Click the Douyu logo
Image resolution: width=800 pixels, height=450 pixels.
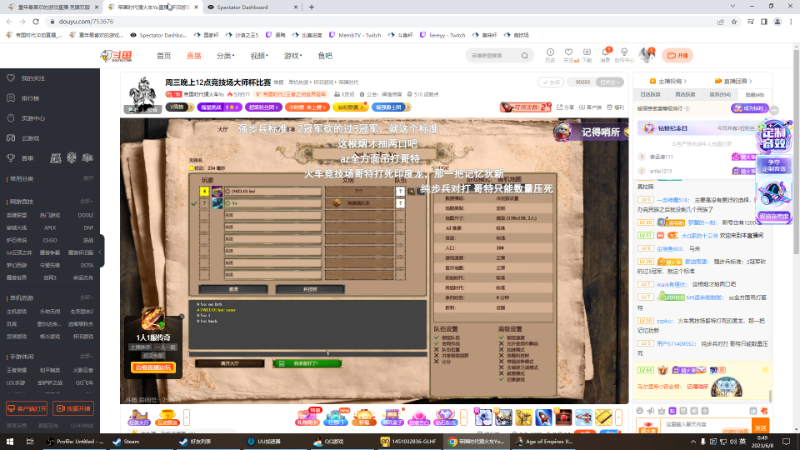(x=116, y=56)
